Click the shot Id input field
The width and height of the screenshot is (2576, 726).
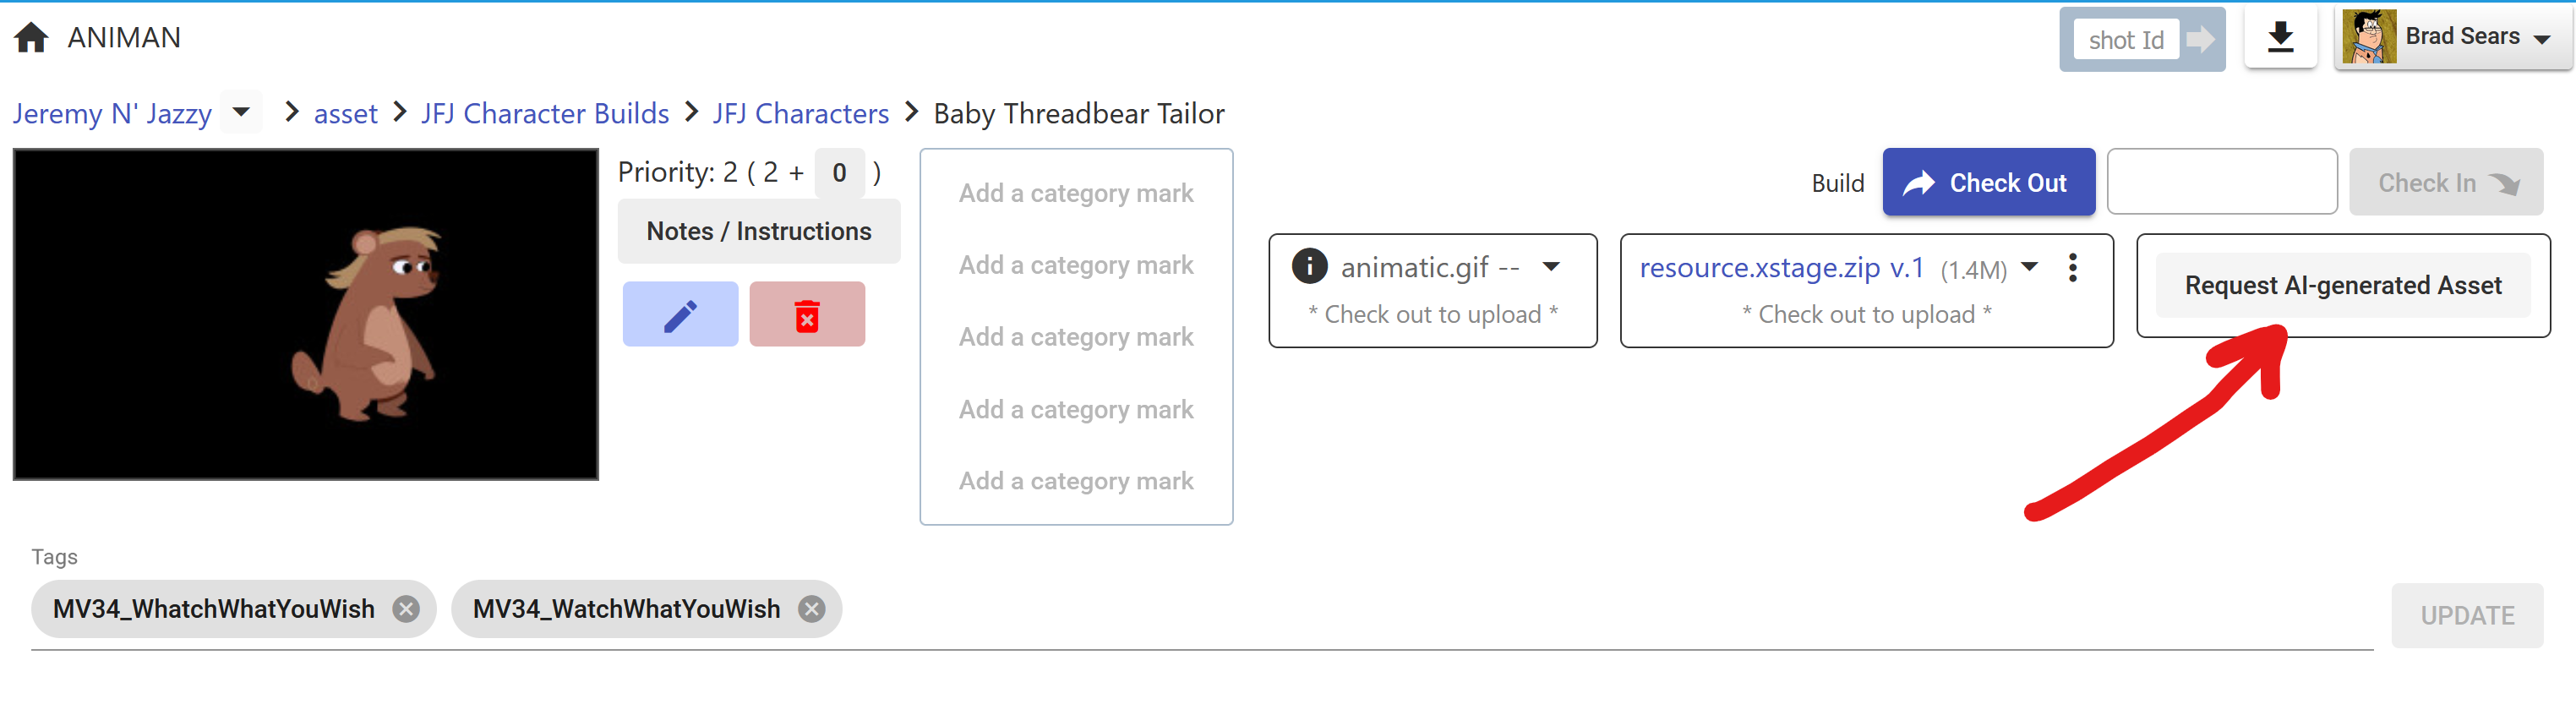[x=2125, y=40]
